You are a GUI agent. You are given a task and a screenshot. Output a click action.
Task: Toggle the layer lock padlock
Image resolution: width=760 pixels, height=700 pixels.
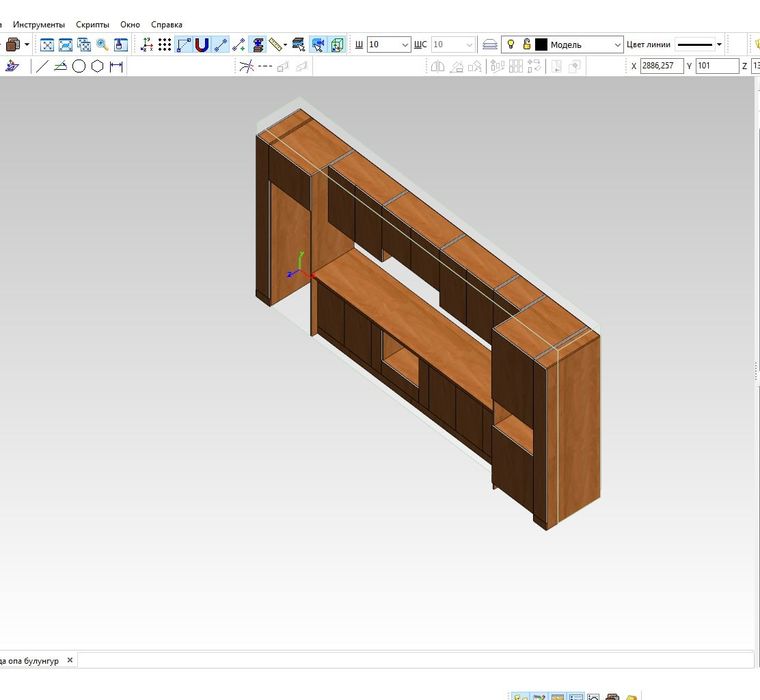(x=526, y=45)
